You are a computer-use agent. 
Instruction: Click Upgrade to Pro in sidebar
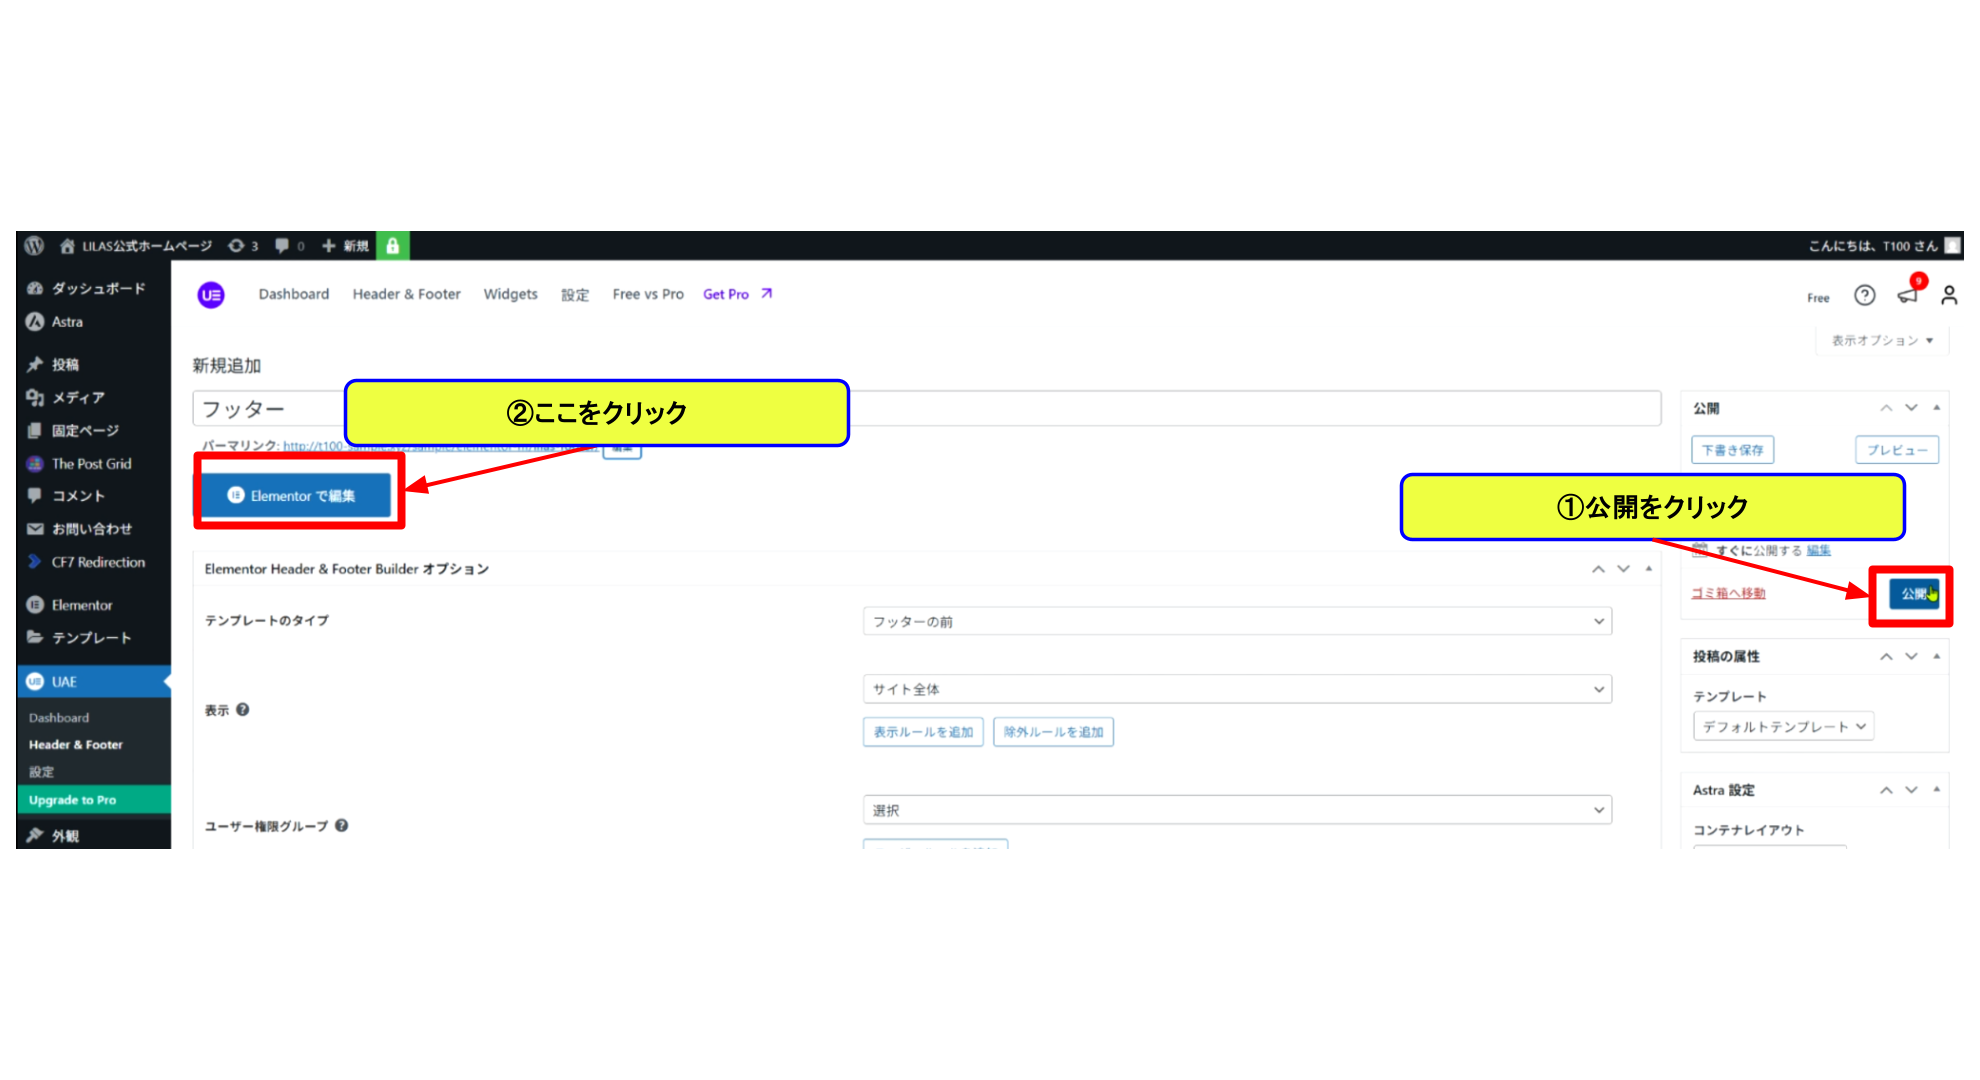click(x=94, y=800)
